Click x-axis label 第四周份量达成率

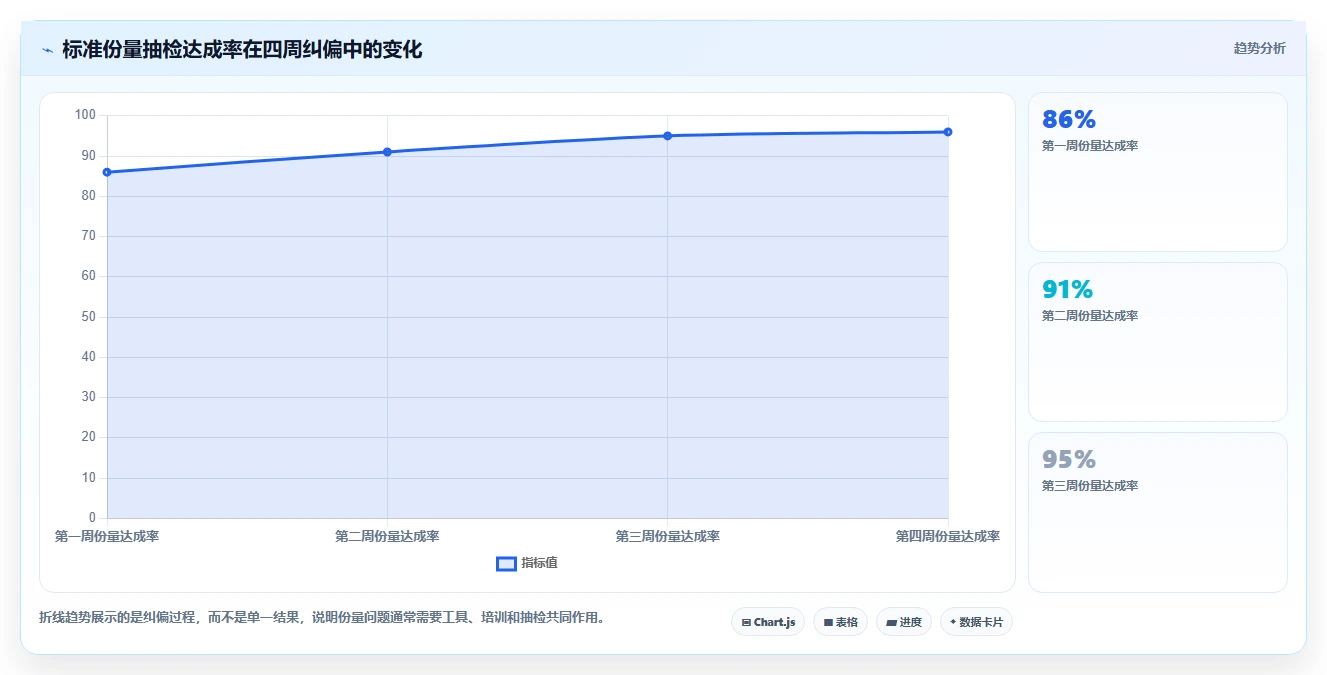point(948,536)
